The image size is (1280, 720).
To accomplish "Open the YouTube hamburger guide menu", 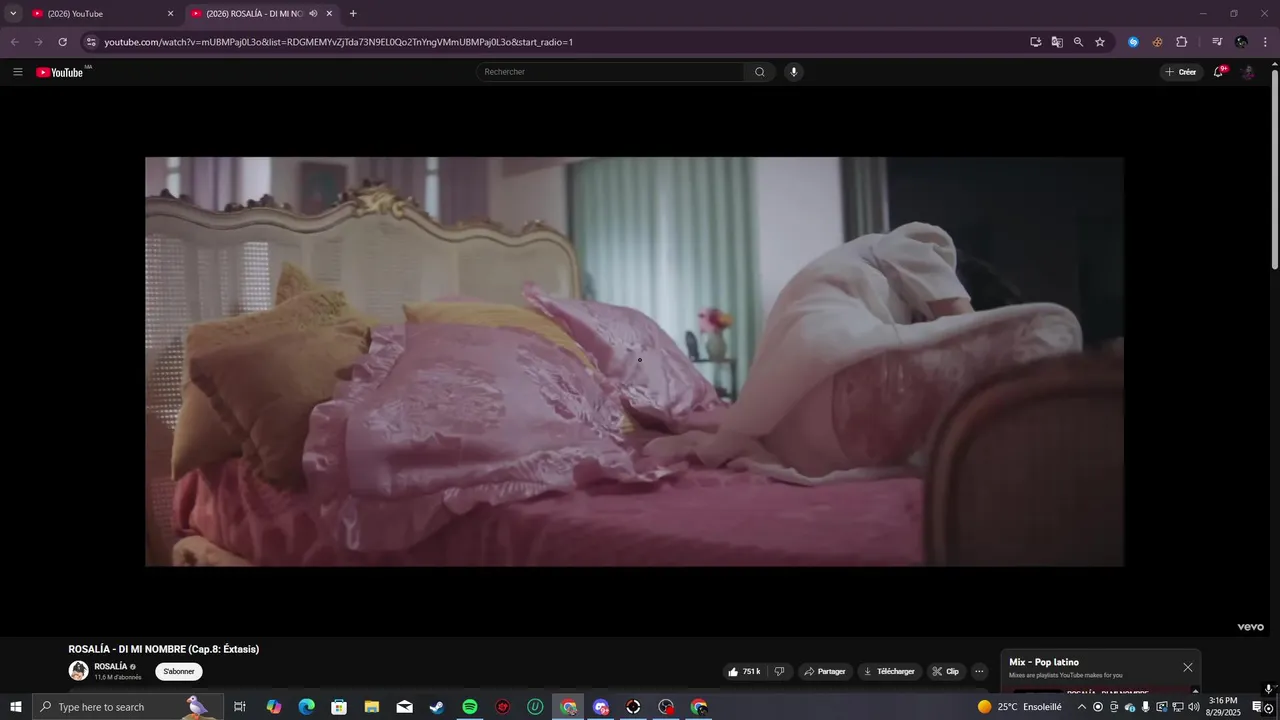I will [17, 72].
